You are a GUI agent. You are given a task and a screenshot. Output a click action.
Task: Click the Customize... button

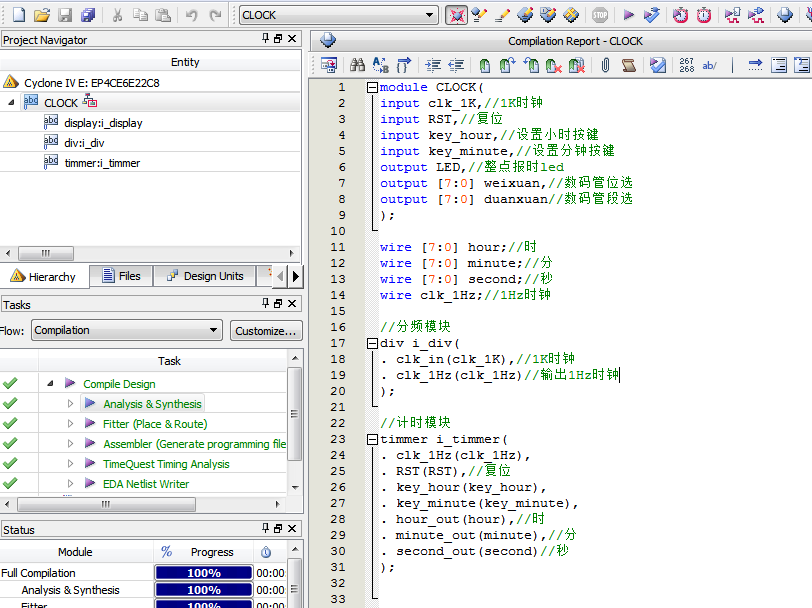[265, 330]
